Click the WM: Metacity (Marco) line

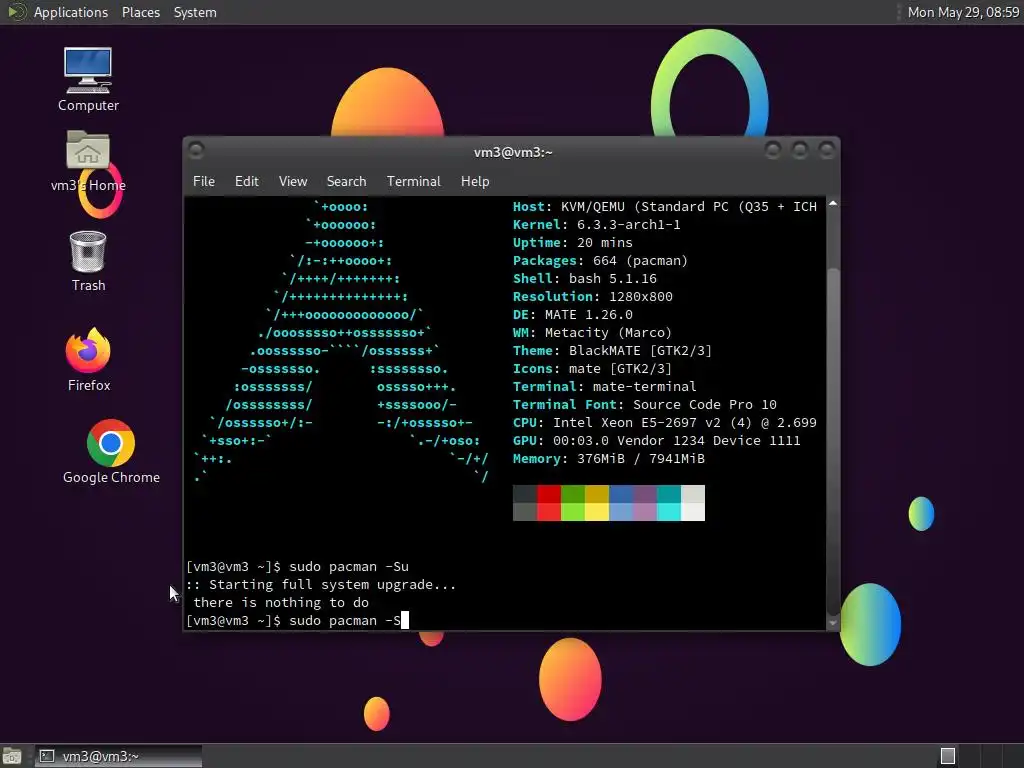(592, 333)
